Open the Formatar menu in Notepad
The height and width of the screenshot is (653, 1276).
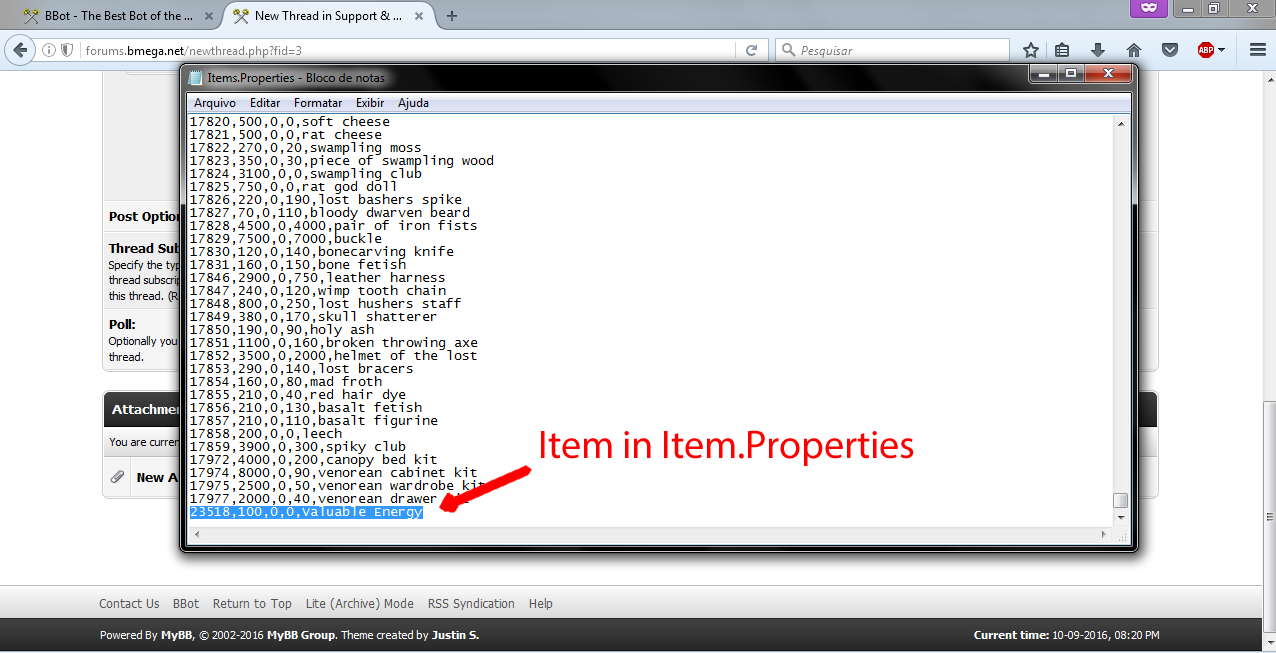click(x=318, y=103)
